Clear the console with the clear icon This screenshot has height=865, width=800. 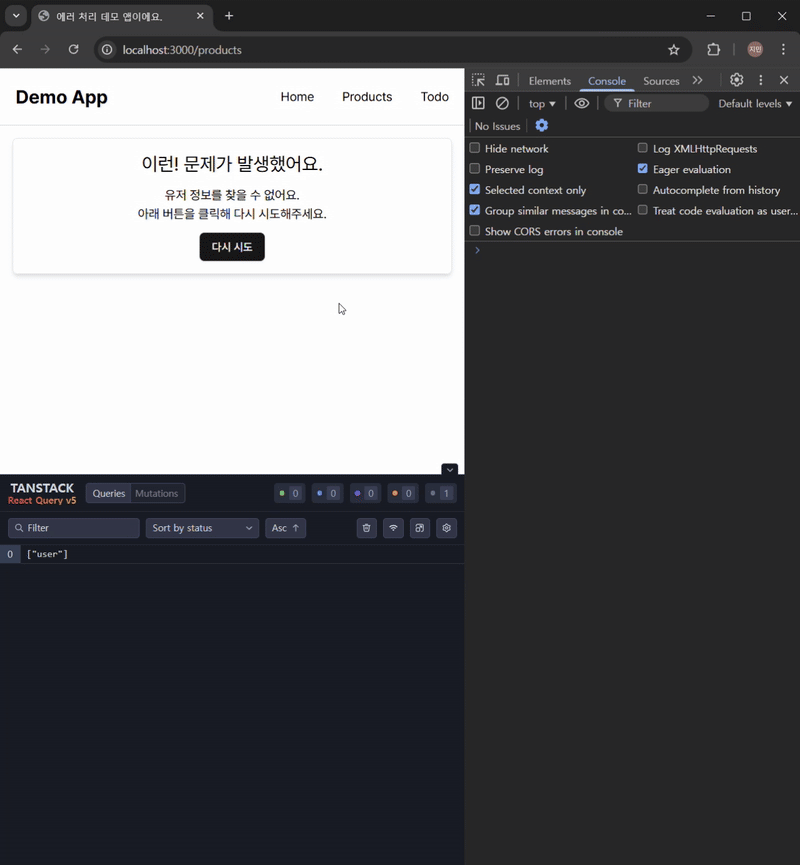point(502,103)
